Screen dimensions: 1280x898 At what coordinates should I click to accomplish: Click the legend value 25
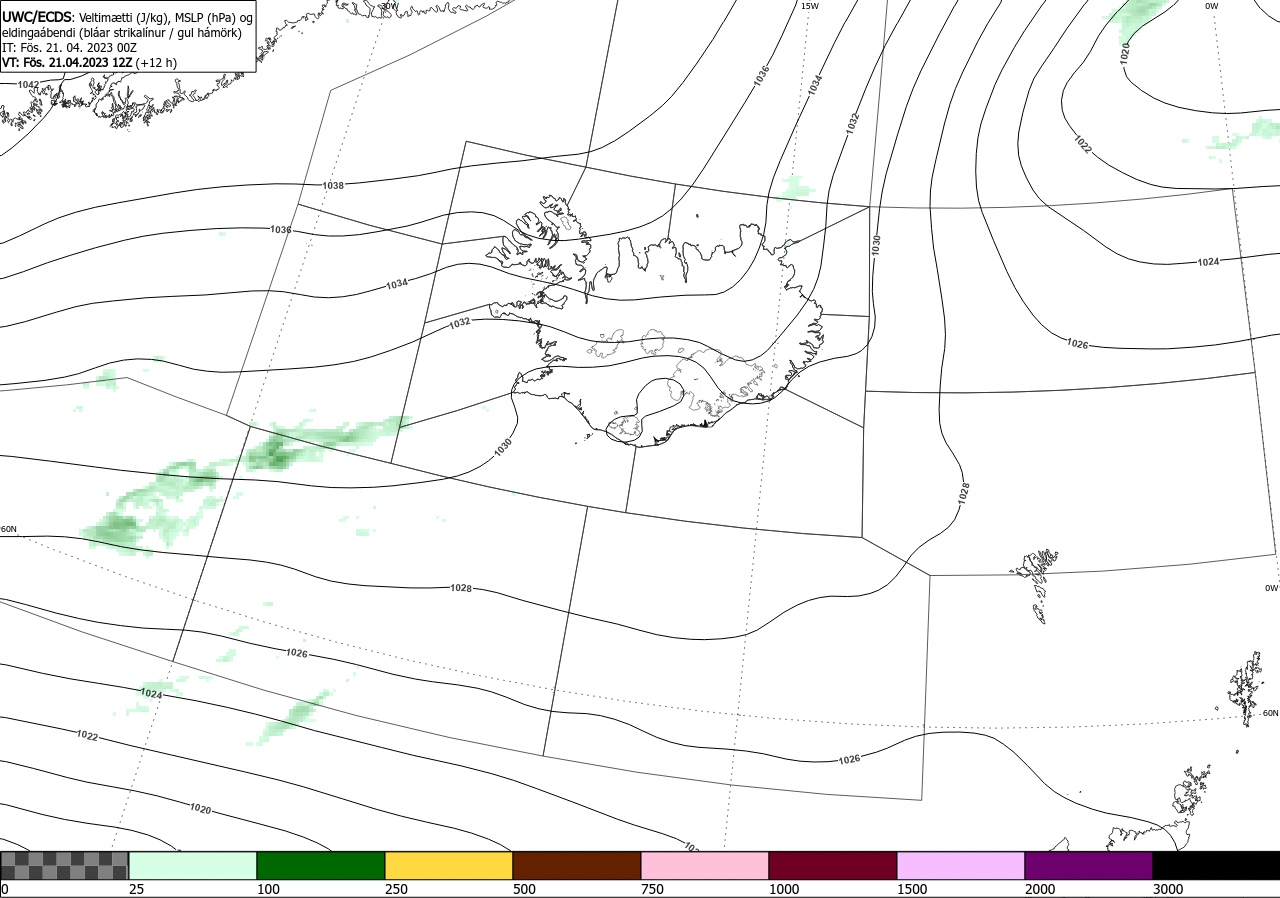point(136,889)
